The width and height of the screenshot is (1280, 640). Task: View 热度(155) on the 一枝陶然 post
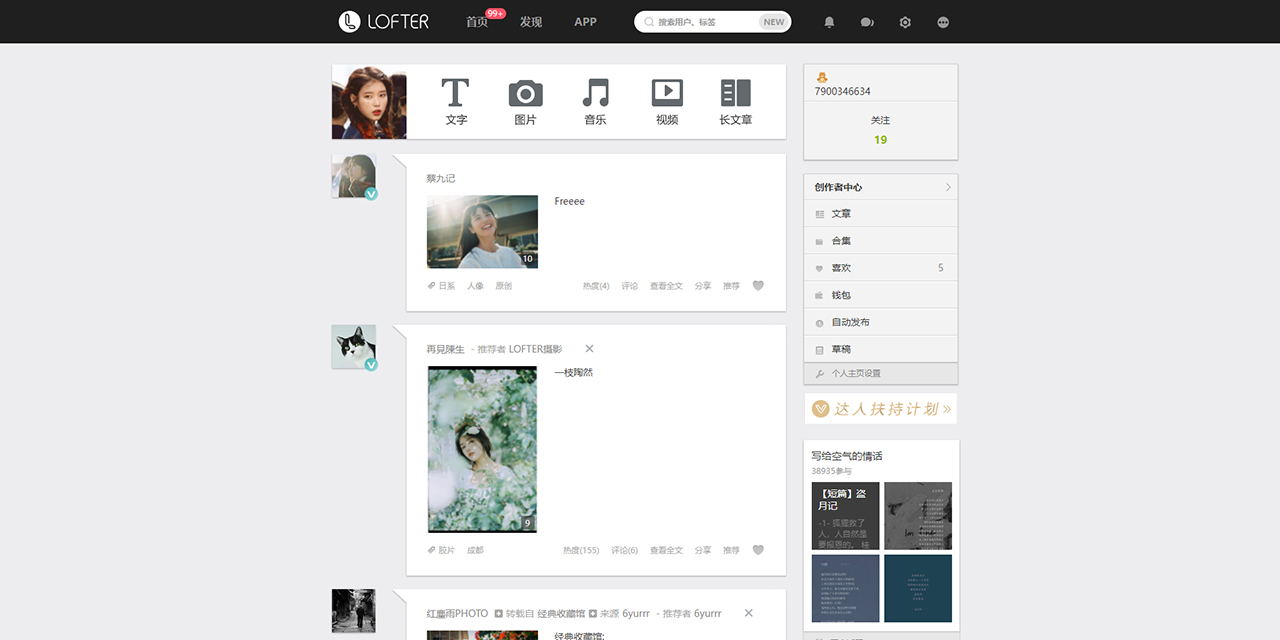click(x=581, y=551)
